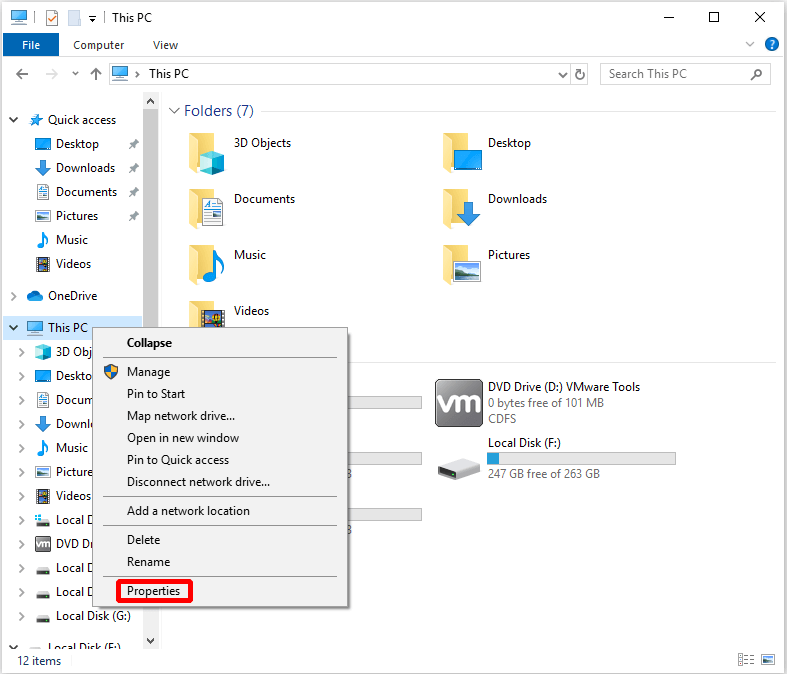This screenshot has width=787, height=674.
Task: Switch to Details view icon
Action: coord(746,659)
